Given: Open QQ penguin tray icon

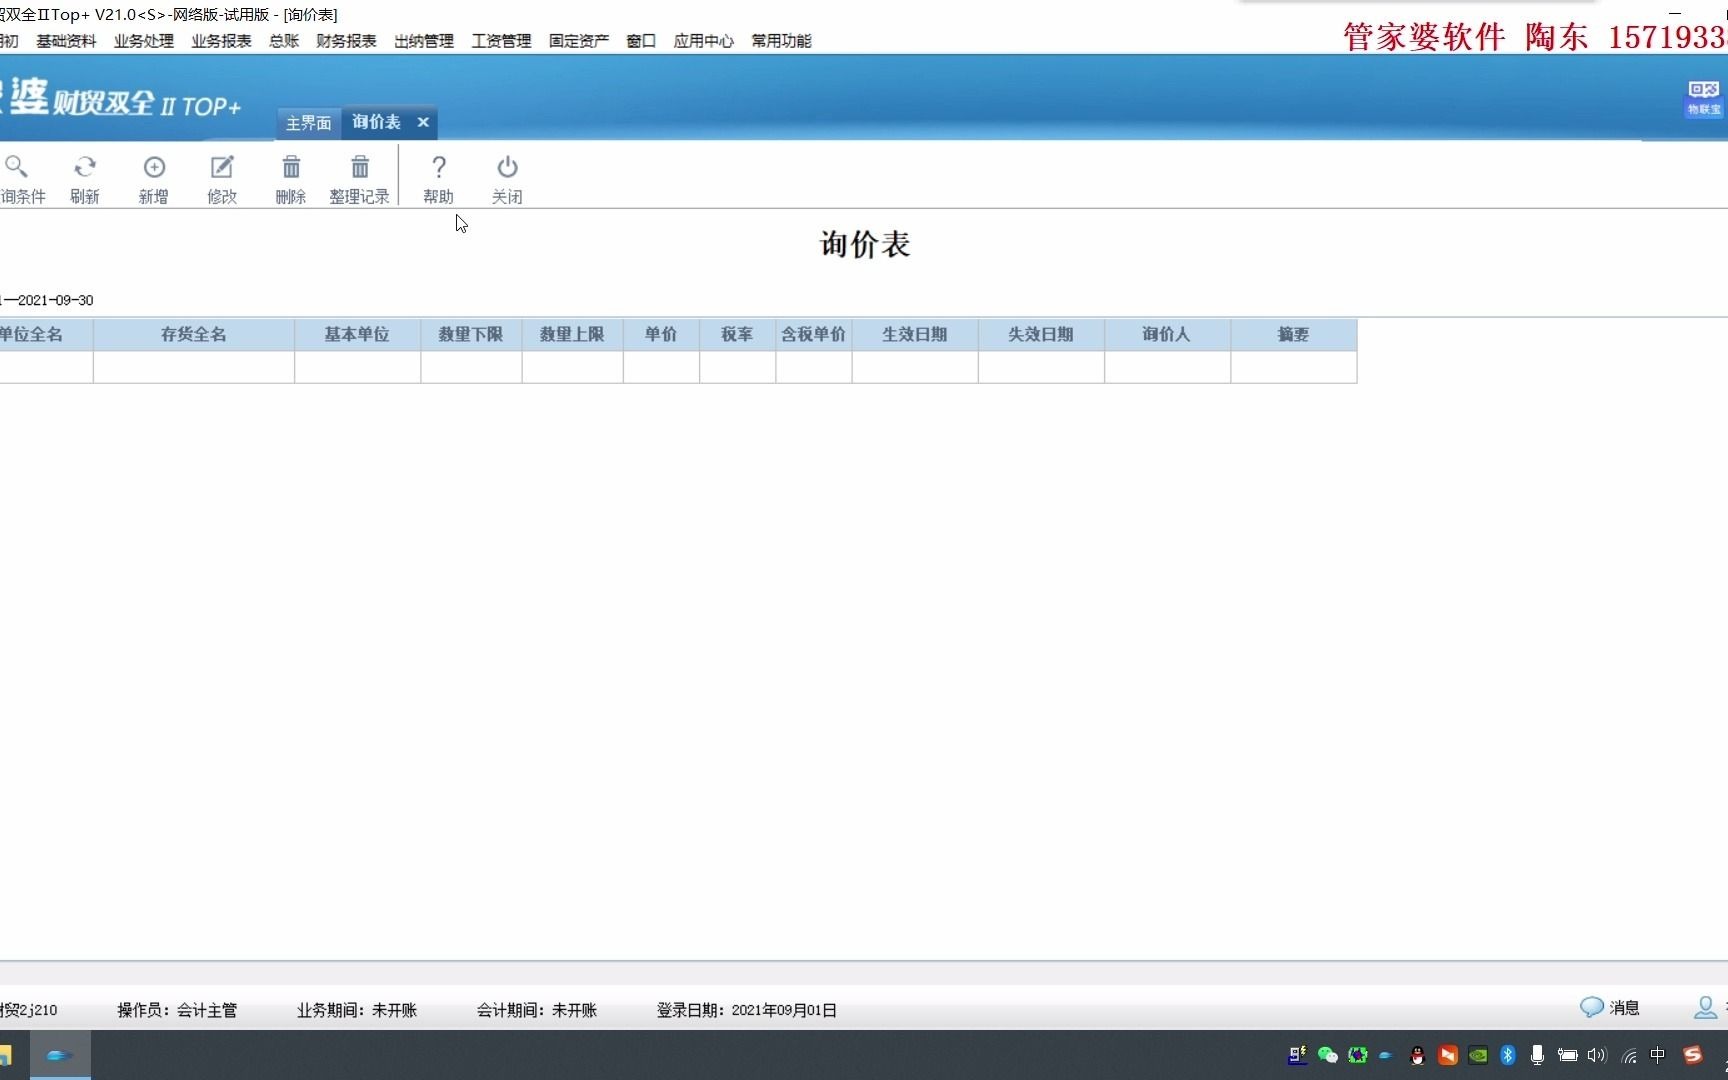Looking at the screenshot, I should tap(1417, 1055).
